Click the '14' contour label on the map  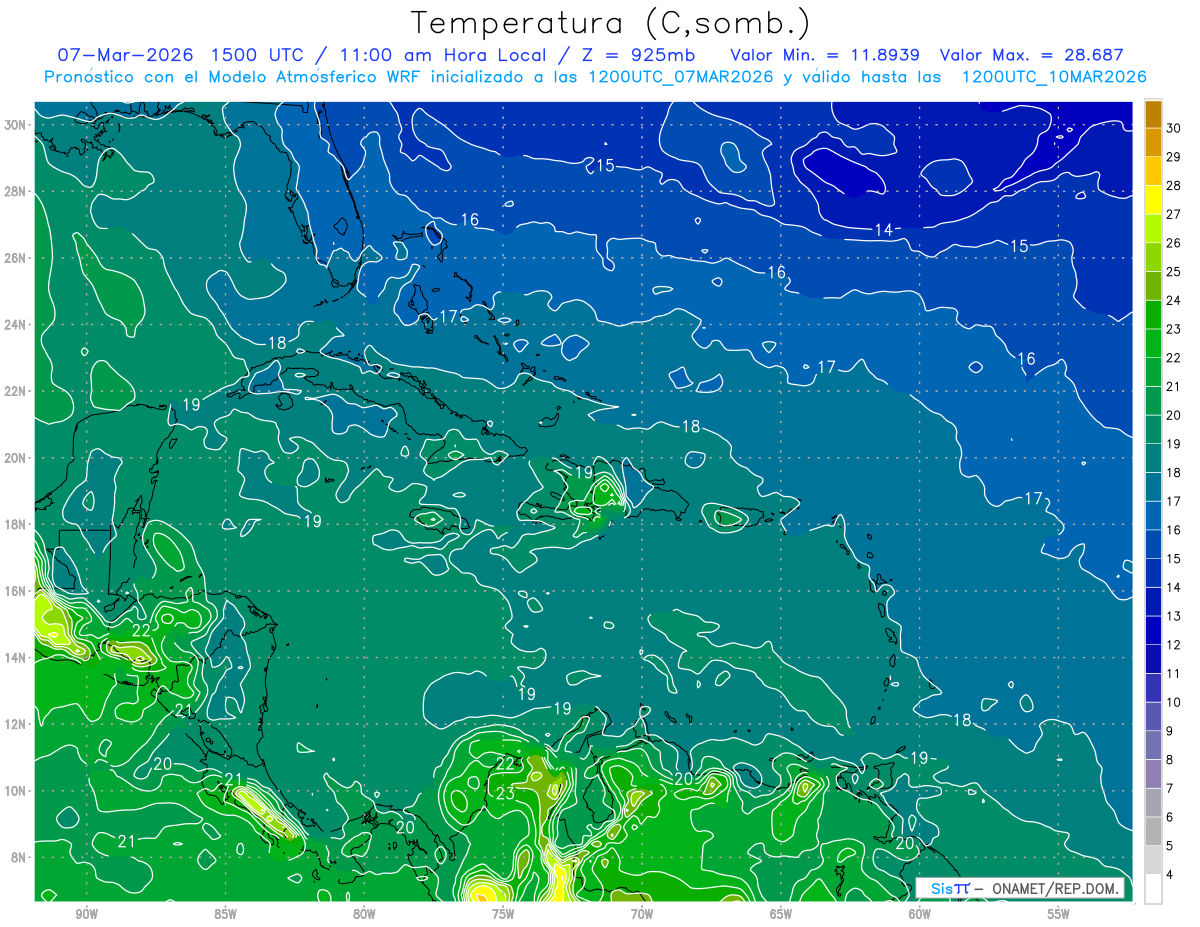(884, 230)
